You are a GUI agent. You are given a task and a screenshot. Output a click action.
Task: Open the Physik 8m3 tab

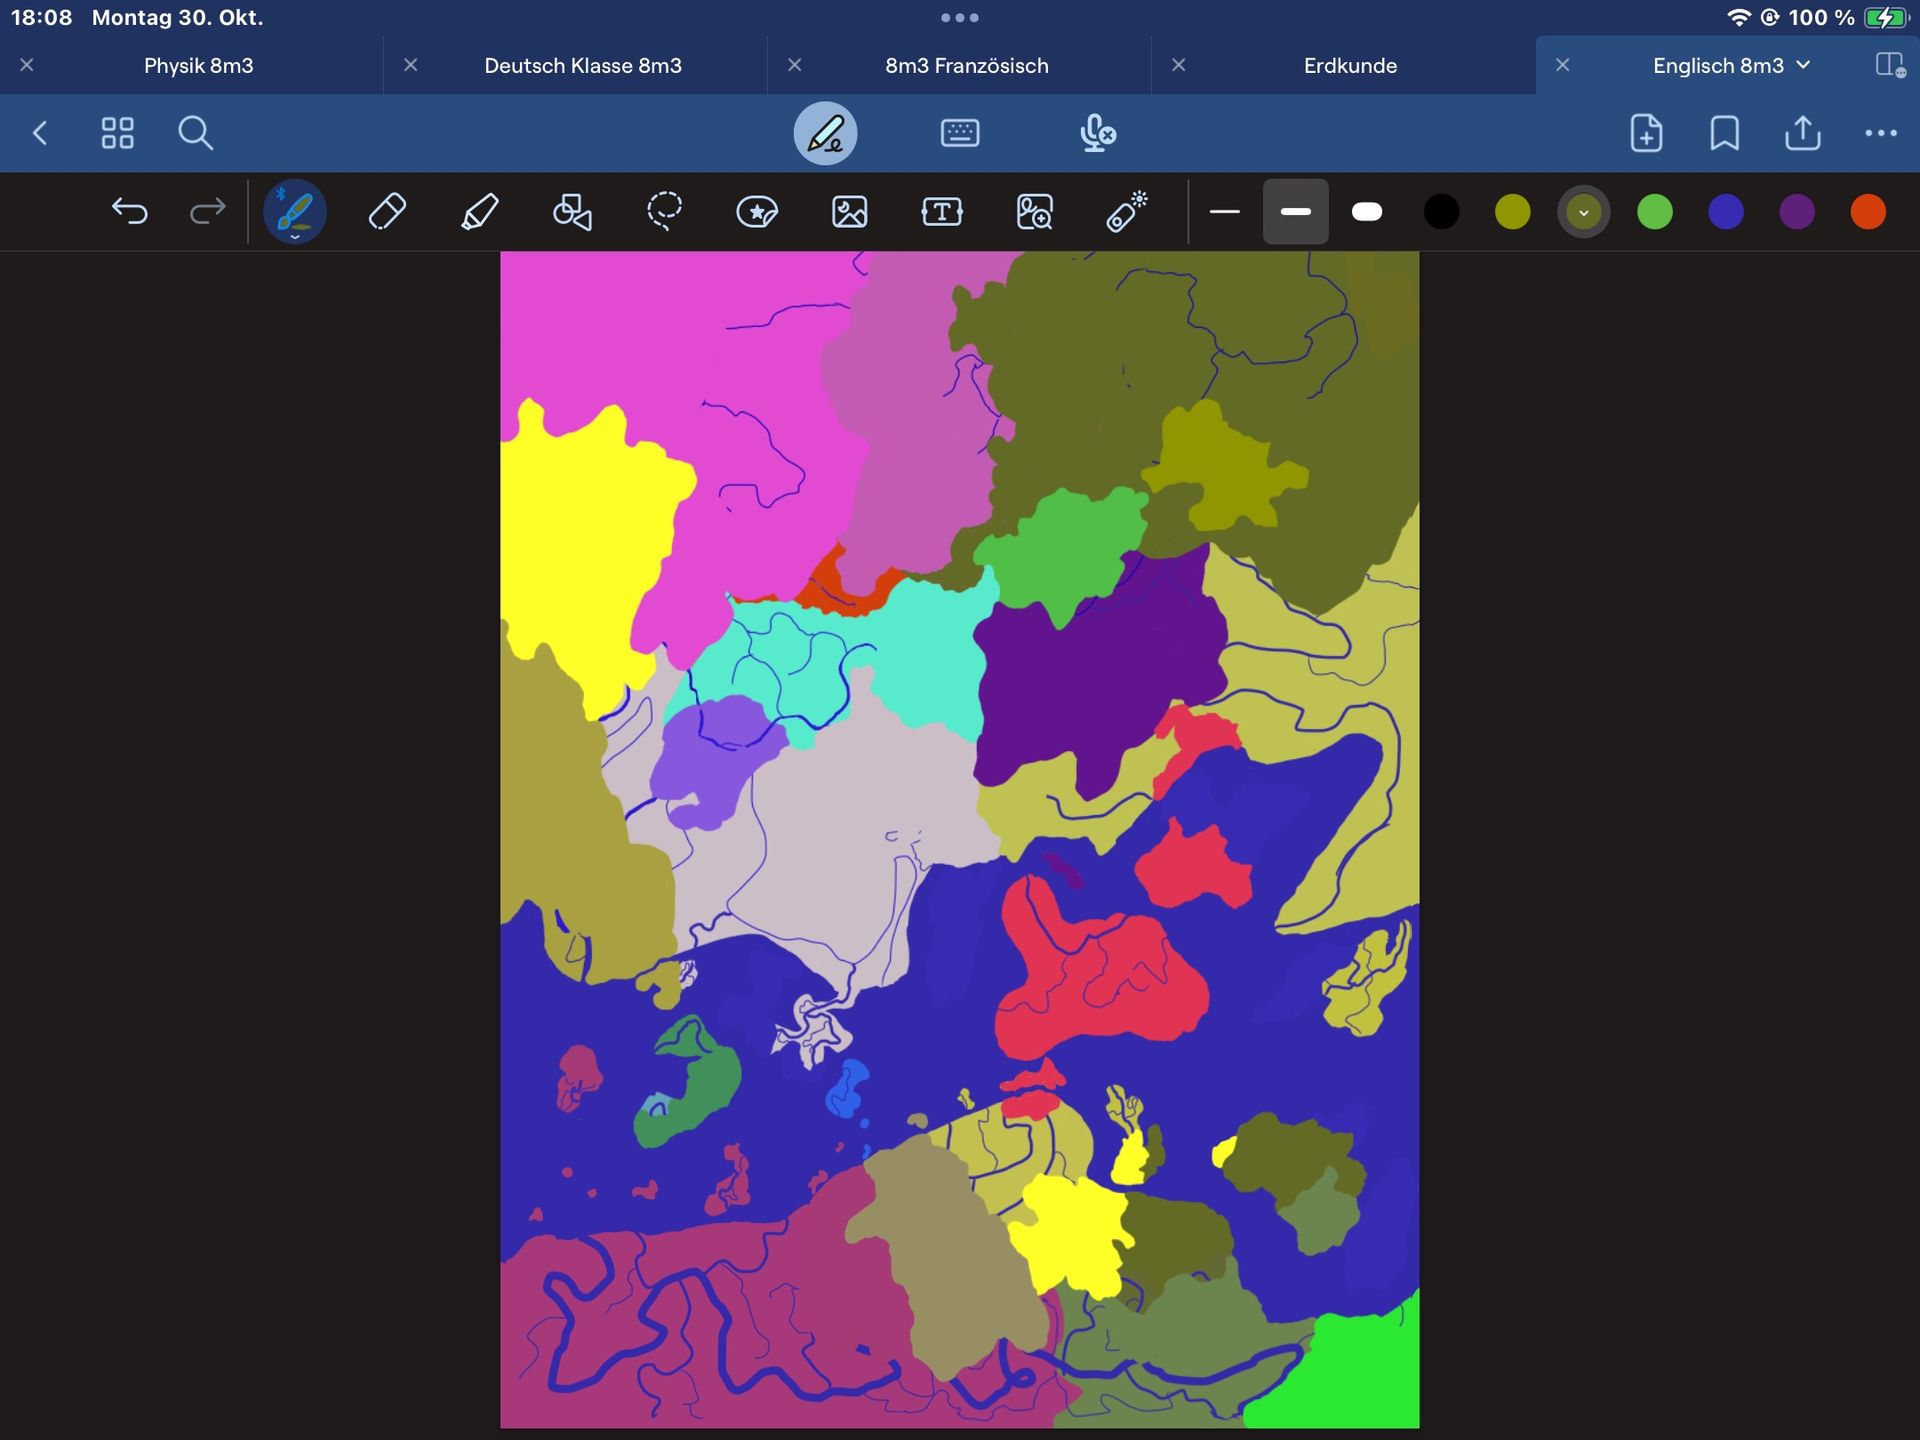[198, 65]
